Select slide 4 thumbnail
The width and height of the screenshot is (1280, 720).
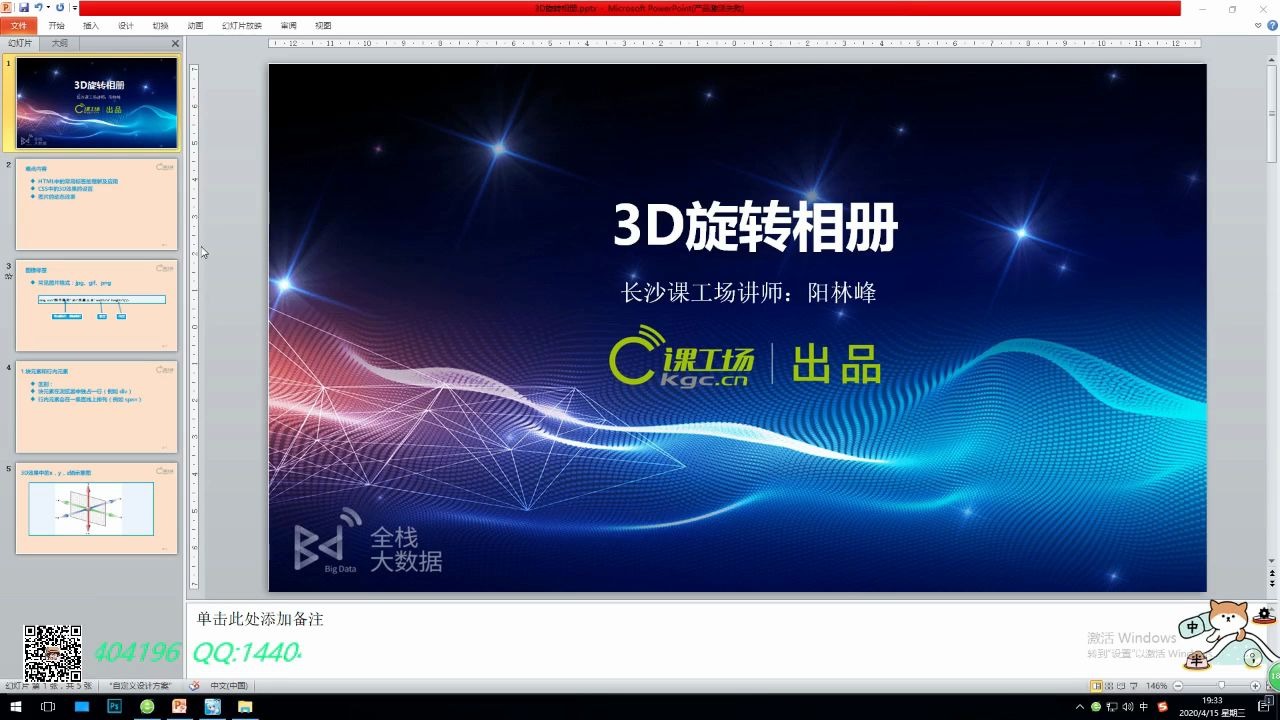97,407
